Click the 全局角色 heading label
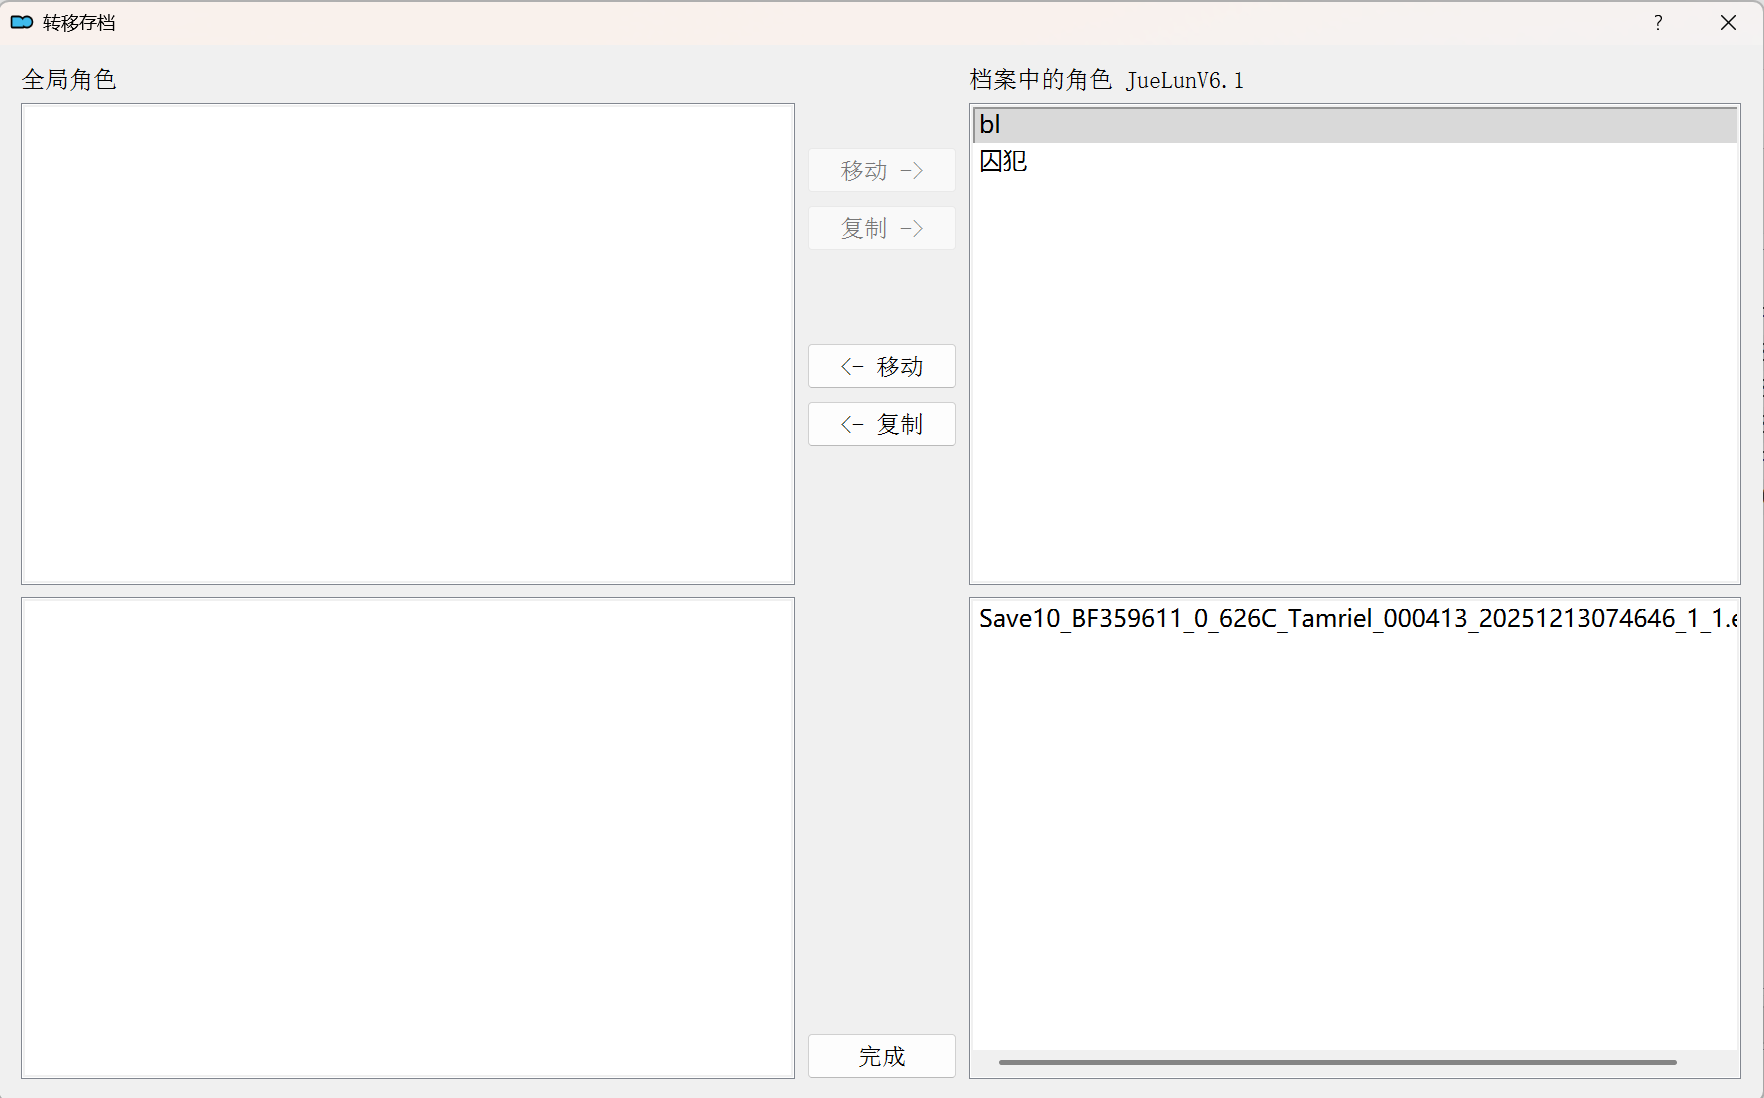This screenshot has height=1098, width=1764. [x=69, y=80]
